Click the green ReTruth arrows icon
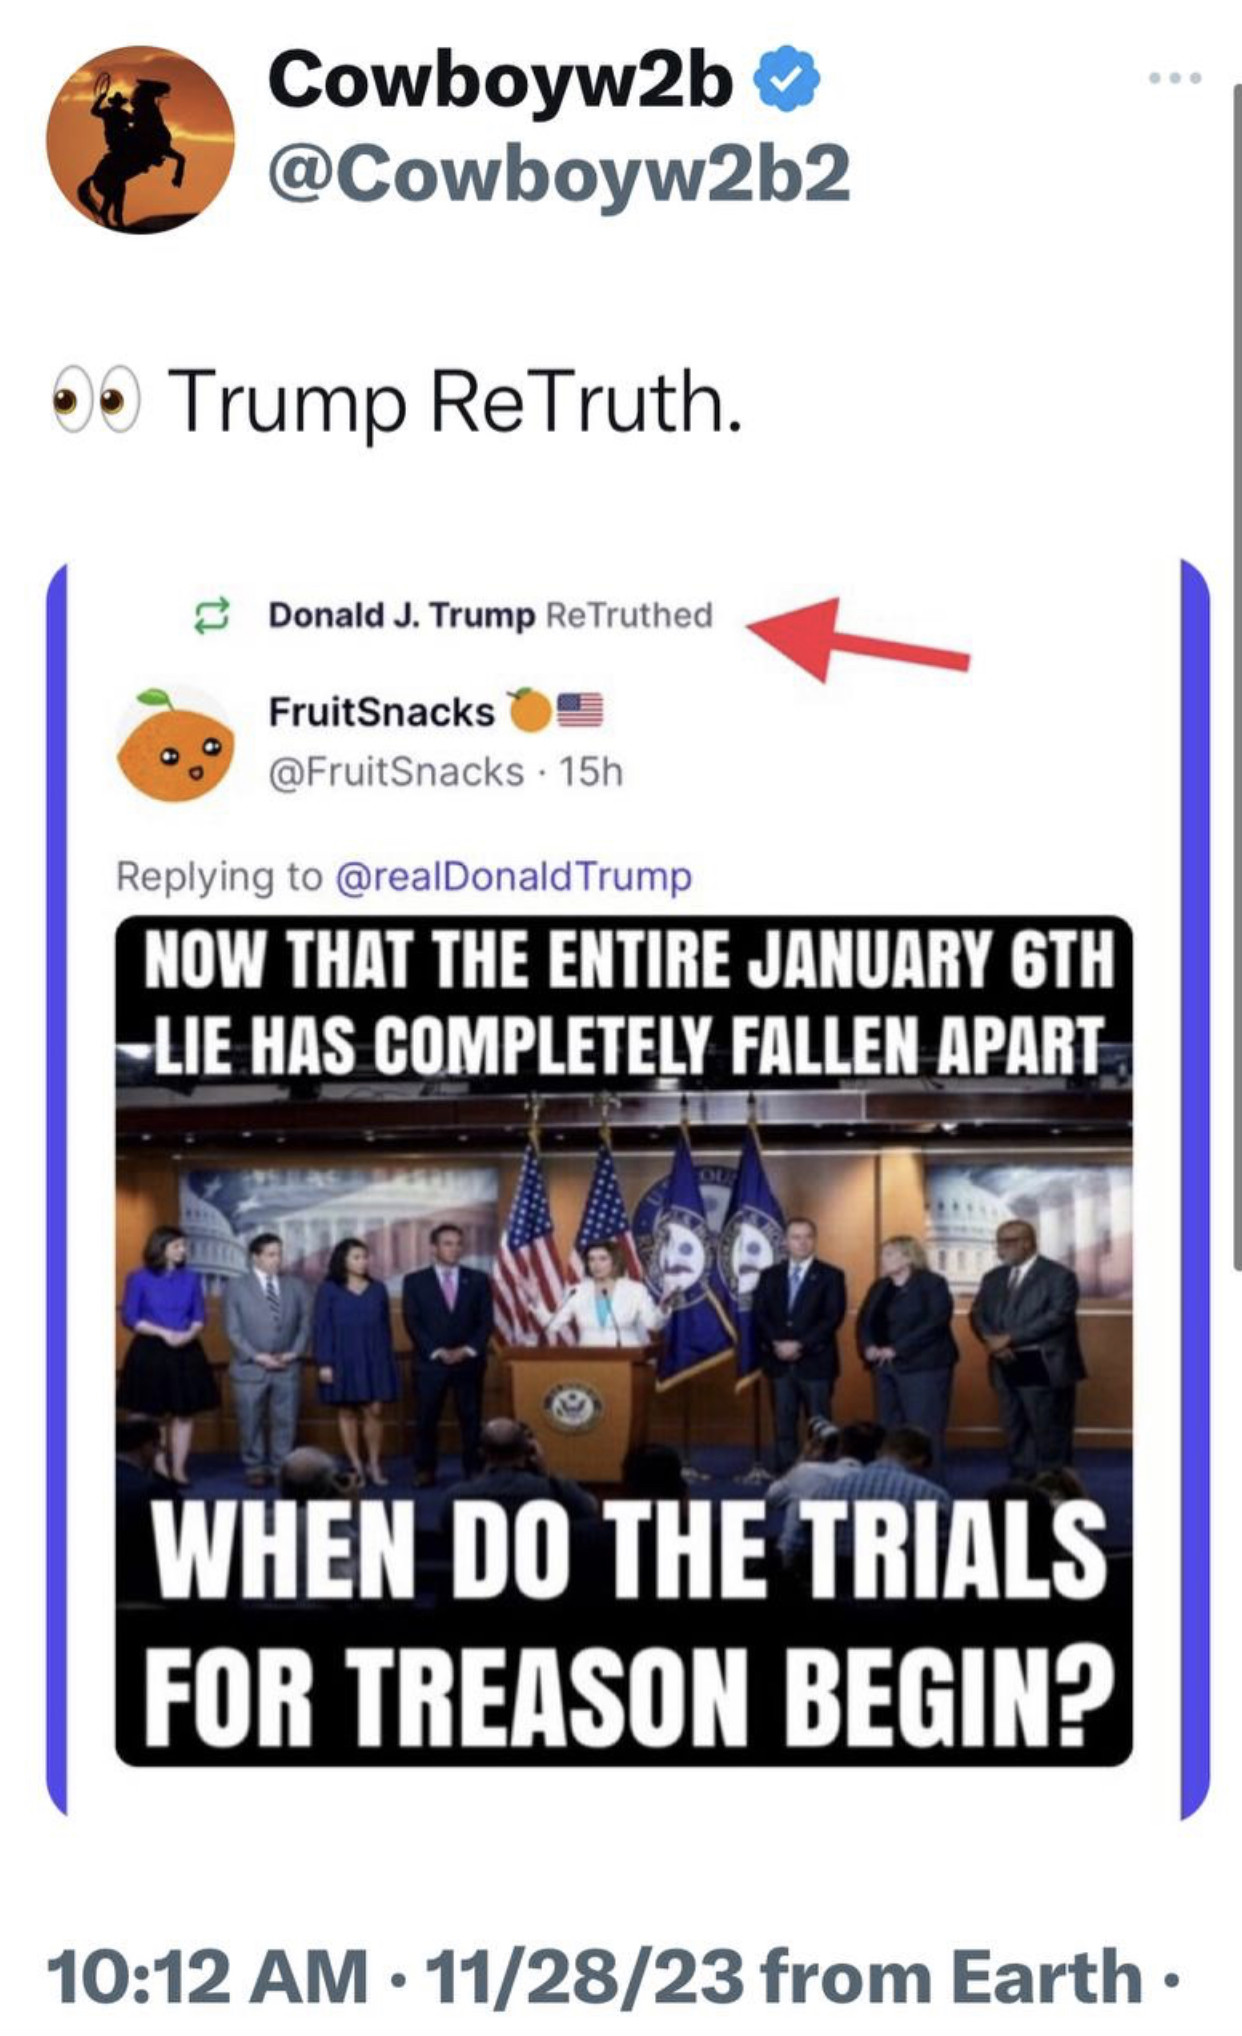The width and height of the screenshot is (1242, 2036). 211,615
